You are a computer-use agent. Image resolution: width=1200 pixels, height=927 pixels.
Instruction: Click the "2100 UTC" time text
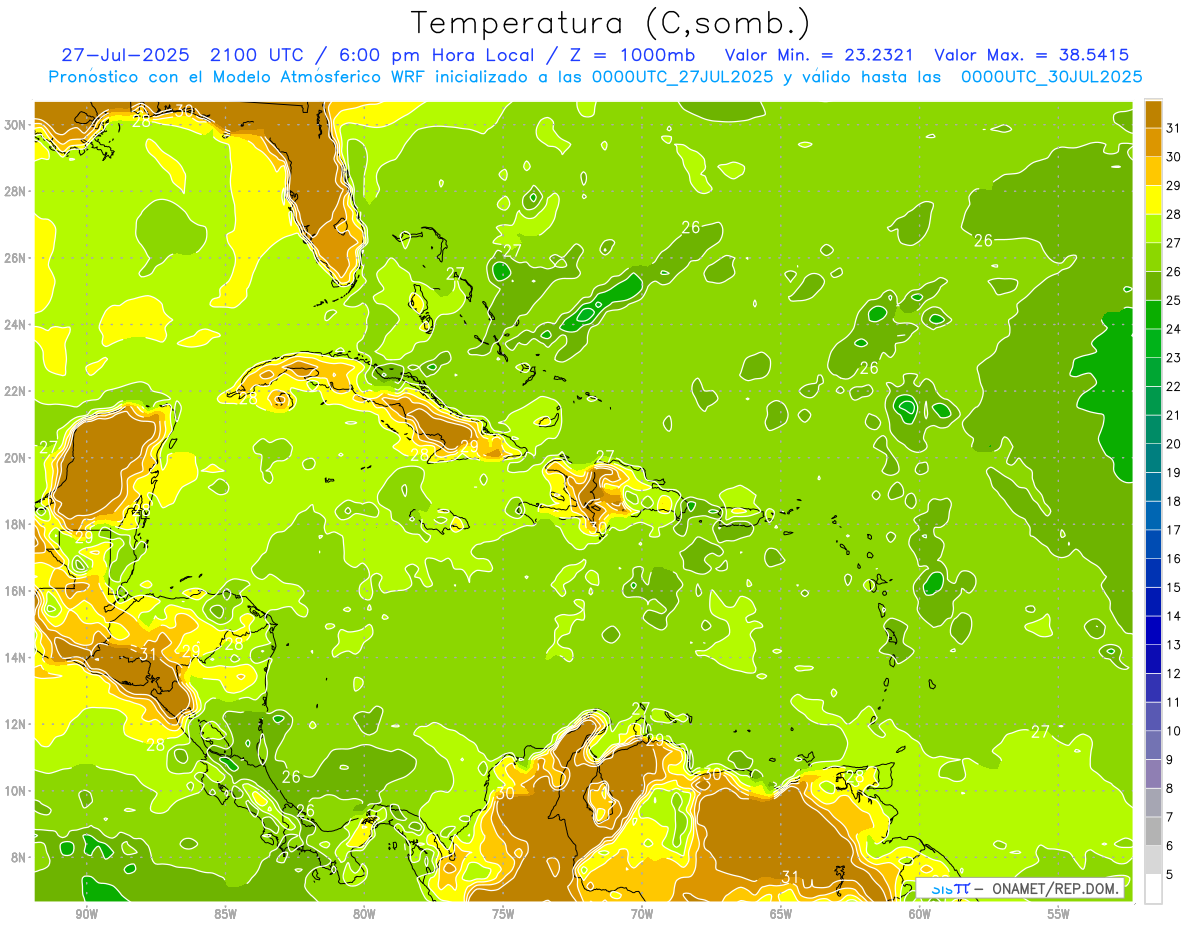pyautogui.click(x=257, y=55)
